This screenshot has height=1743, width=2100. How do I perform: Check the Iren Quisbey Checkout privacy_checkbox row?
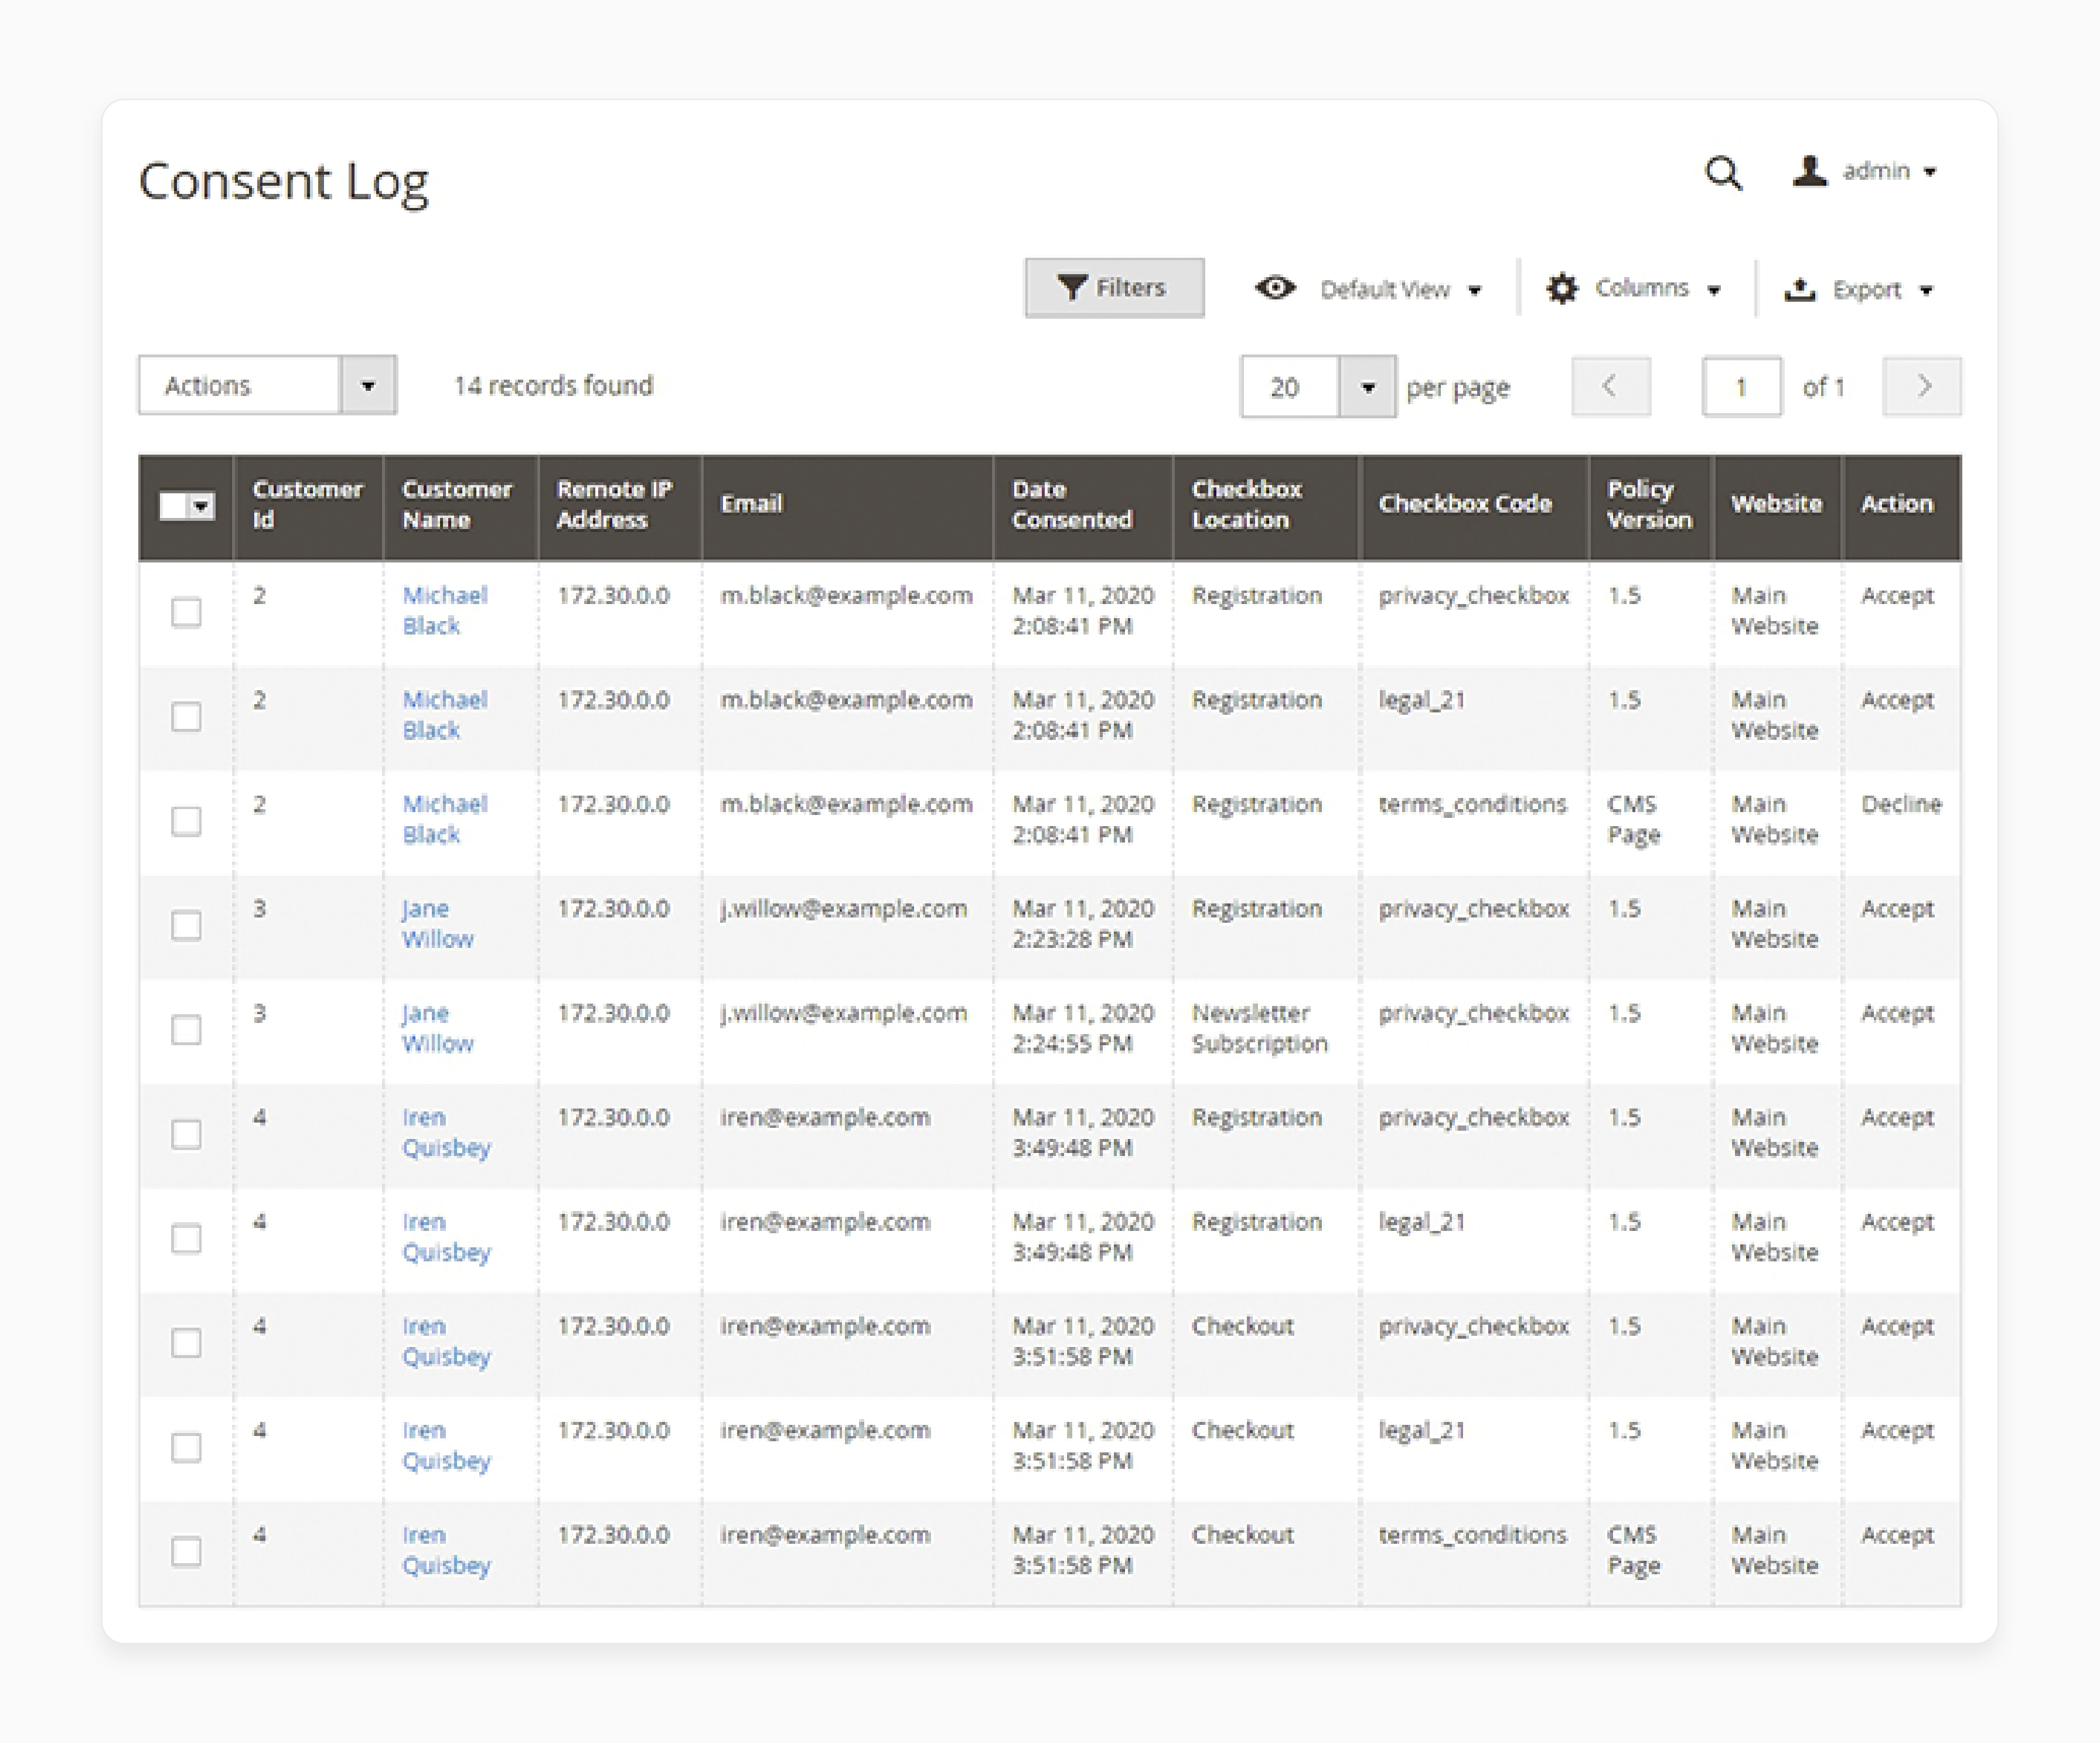[186, 1343]
